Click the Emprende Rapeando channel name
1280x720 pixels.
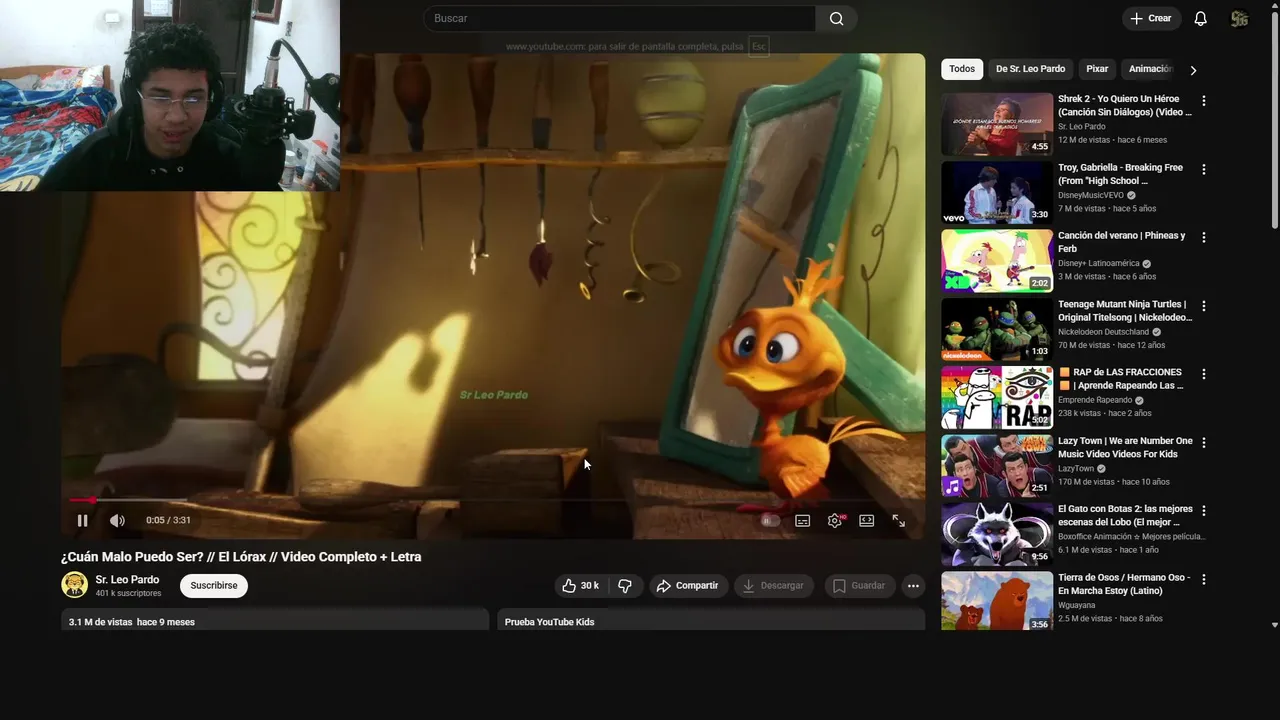pyautogui.click(x=1095, y=400)
